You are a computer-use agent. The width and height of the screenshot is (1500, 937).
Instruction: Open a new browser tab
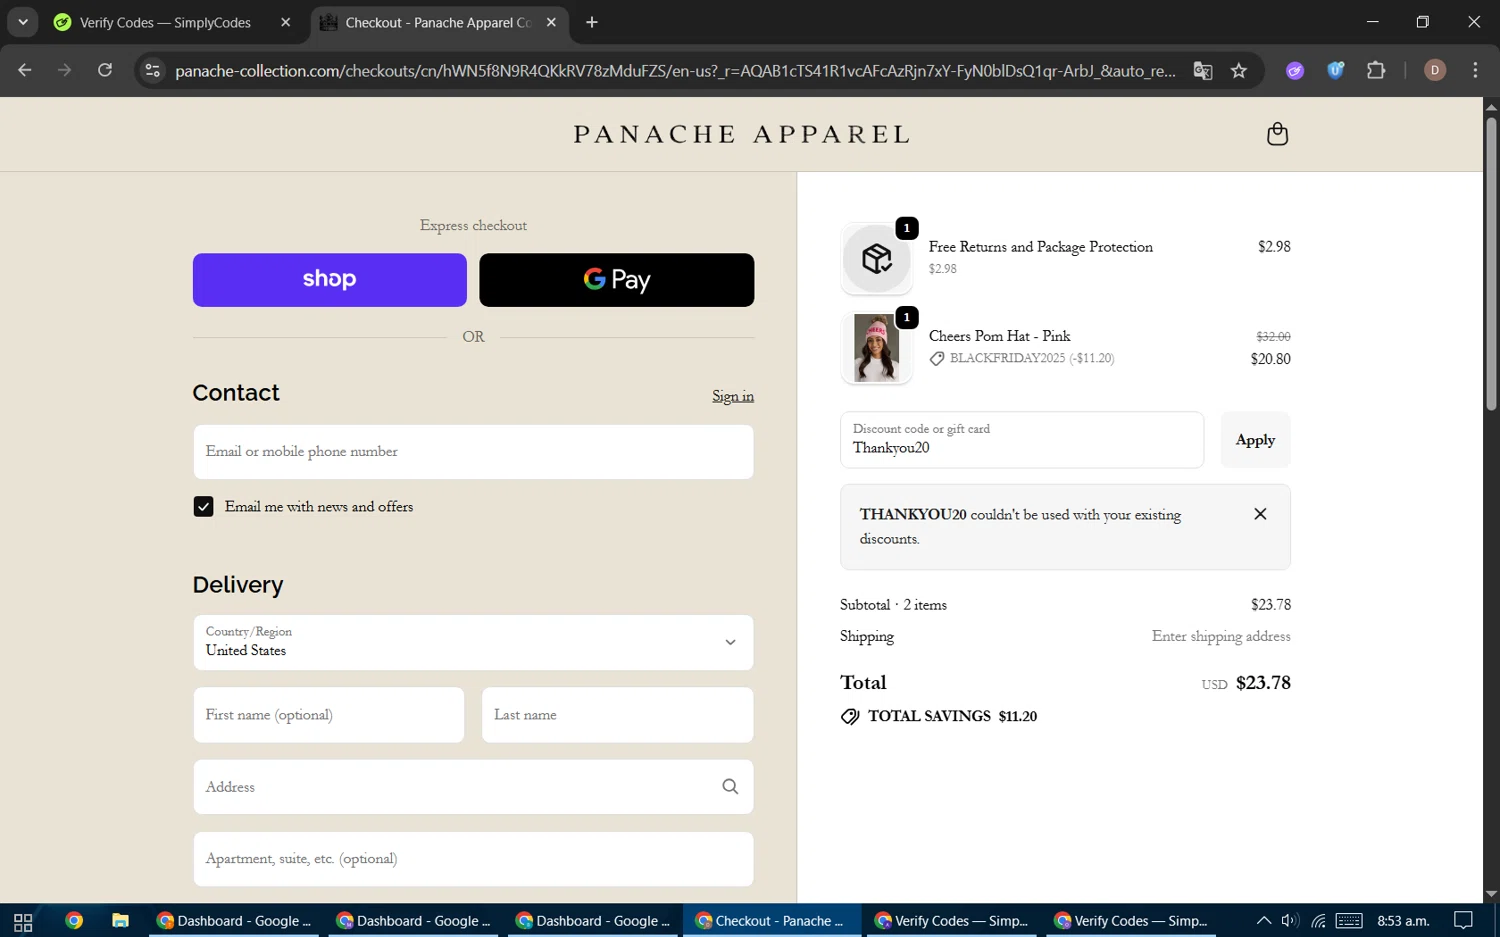coord(592,22)
